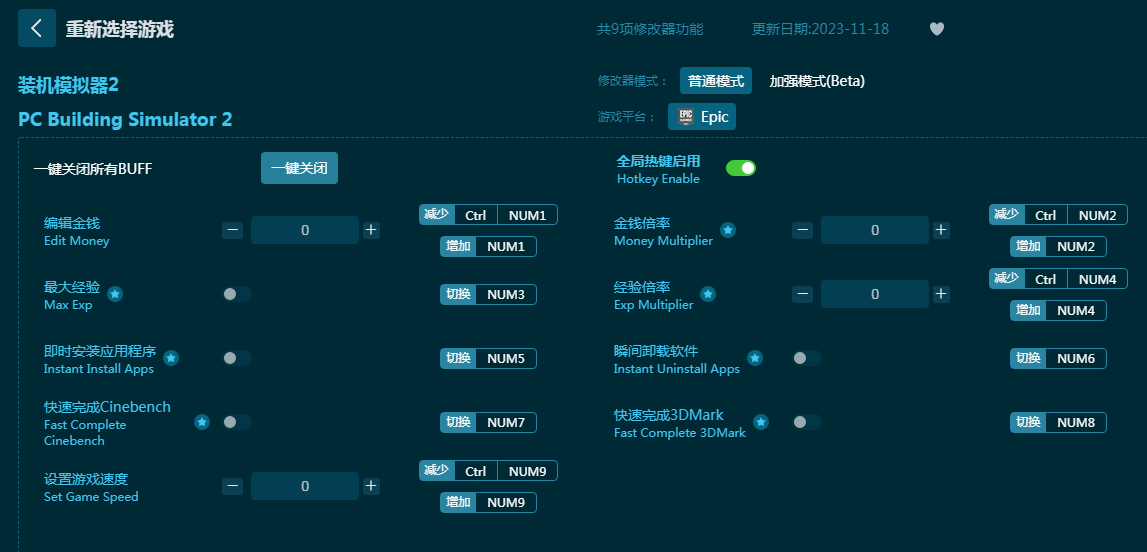Click star icon beside Max Exp

click(116, 294)
